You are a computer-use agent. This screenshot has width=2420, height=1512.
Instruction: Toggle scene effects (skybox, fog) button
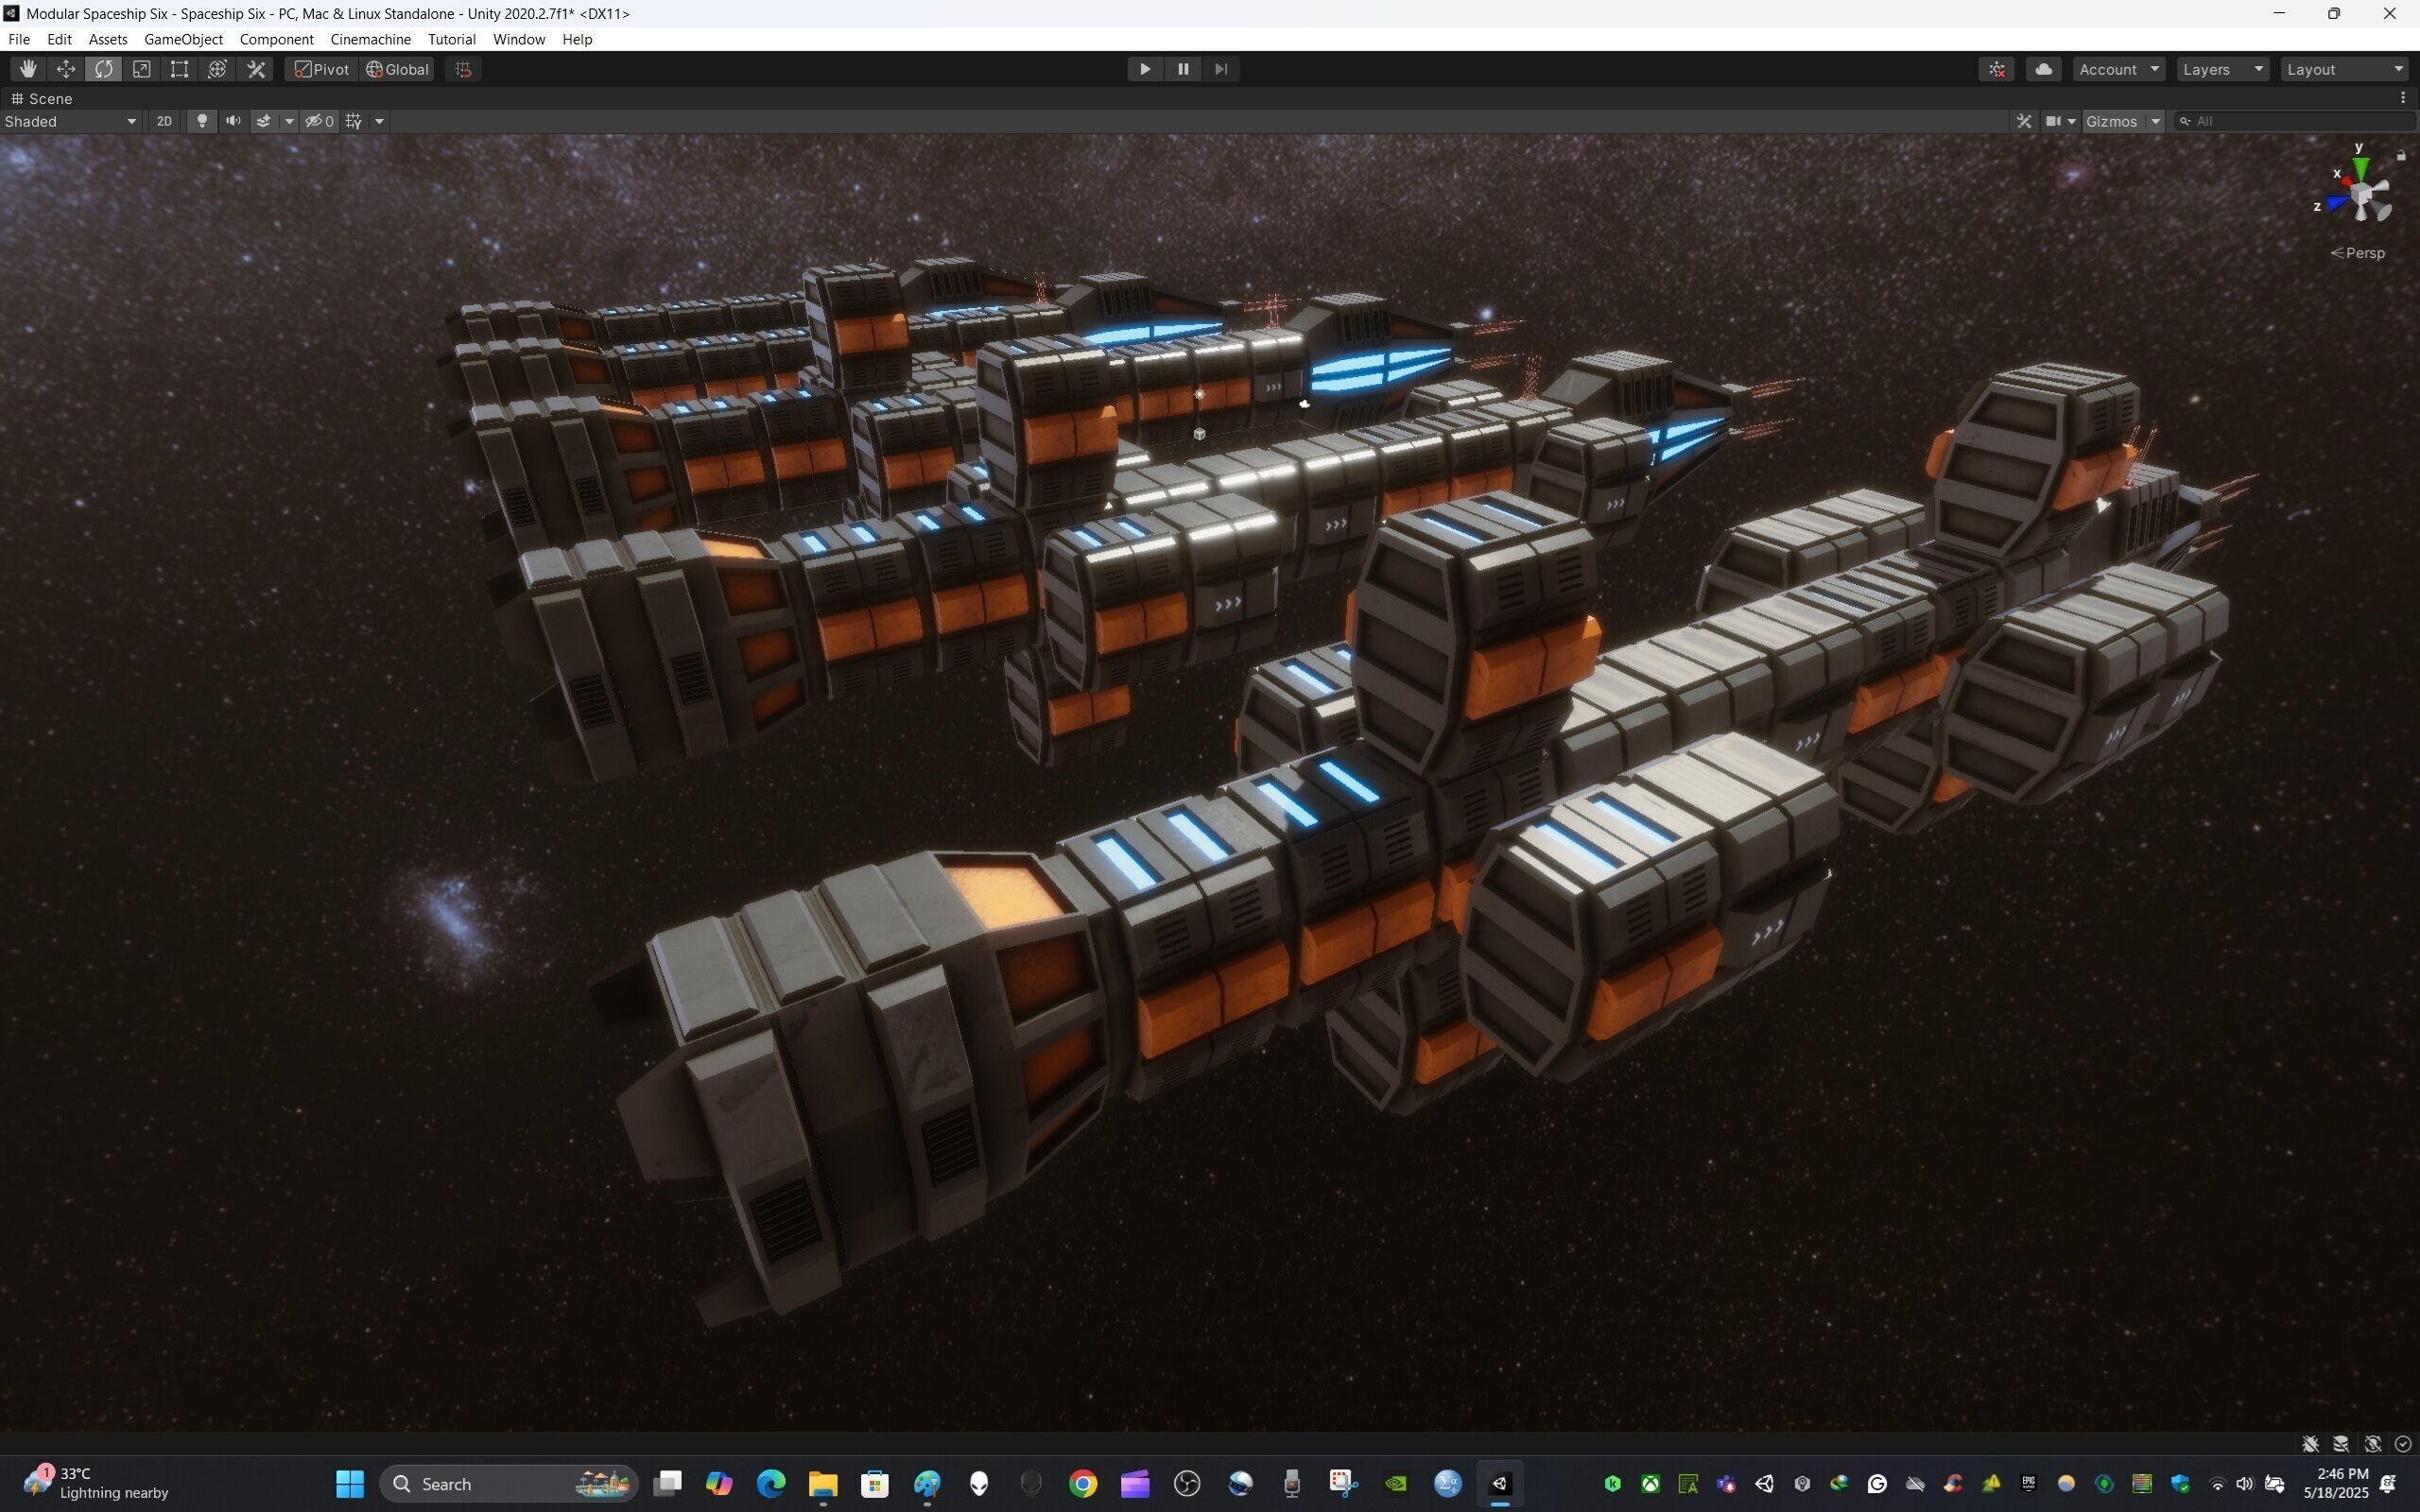click(x=264, y=121)
